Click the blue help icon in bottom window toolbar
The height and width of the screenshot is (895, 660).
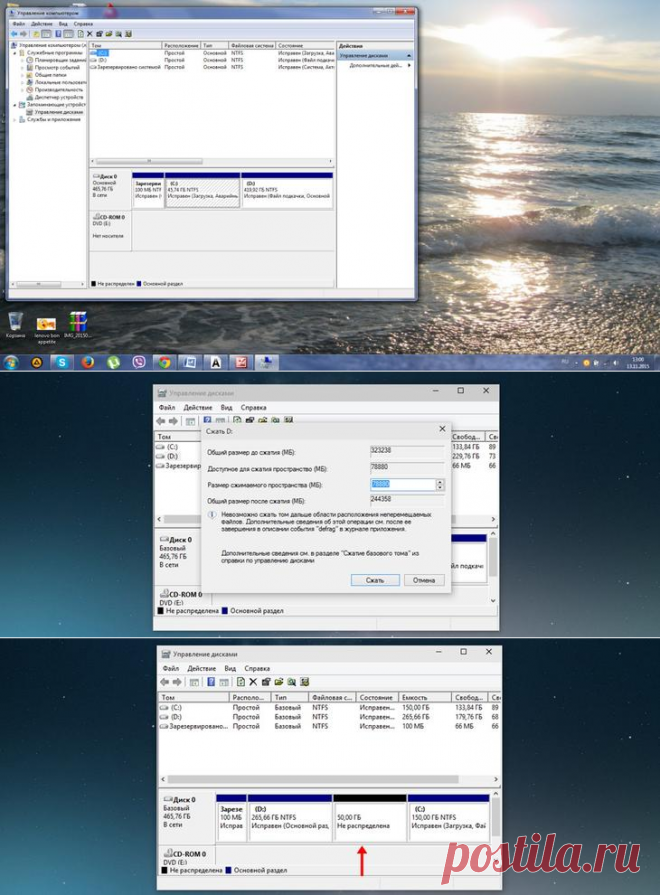pos(211,681)
